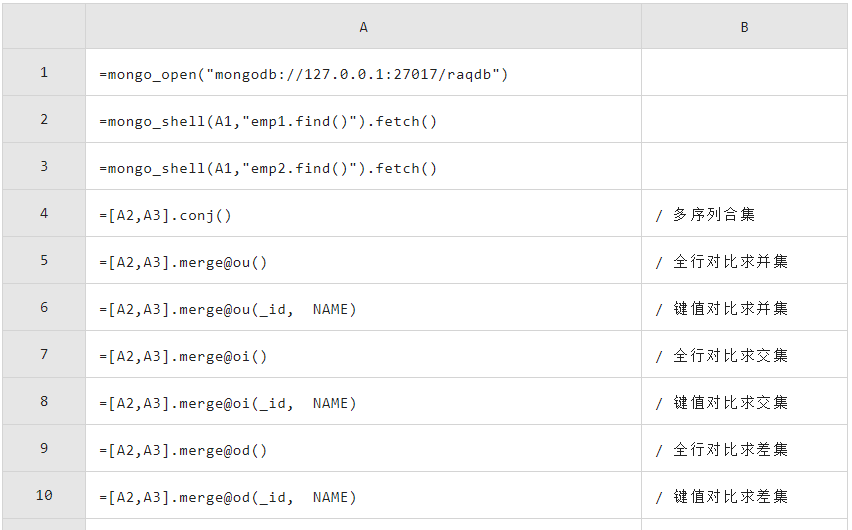Select comment cell 全行对比求并集
Image resolution: width=852 pixels, height=530 pixels.
coord(744,260)
